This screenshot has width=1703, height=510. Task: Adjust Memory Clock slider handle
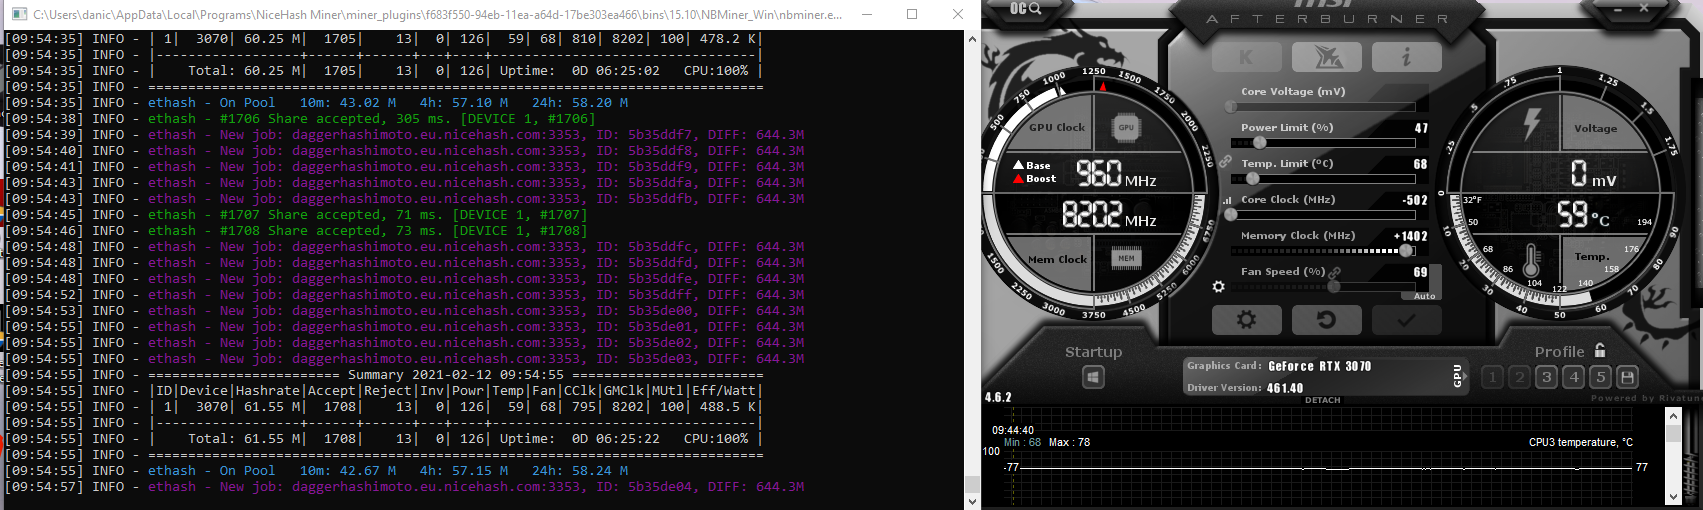(x=1407, y=251)
